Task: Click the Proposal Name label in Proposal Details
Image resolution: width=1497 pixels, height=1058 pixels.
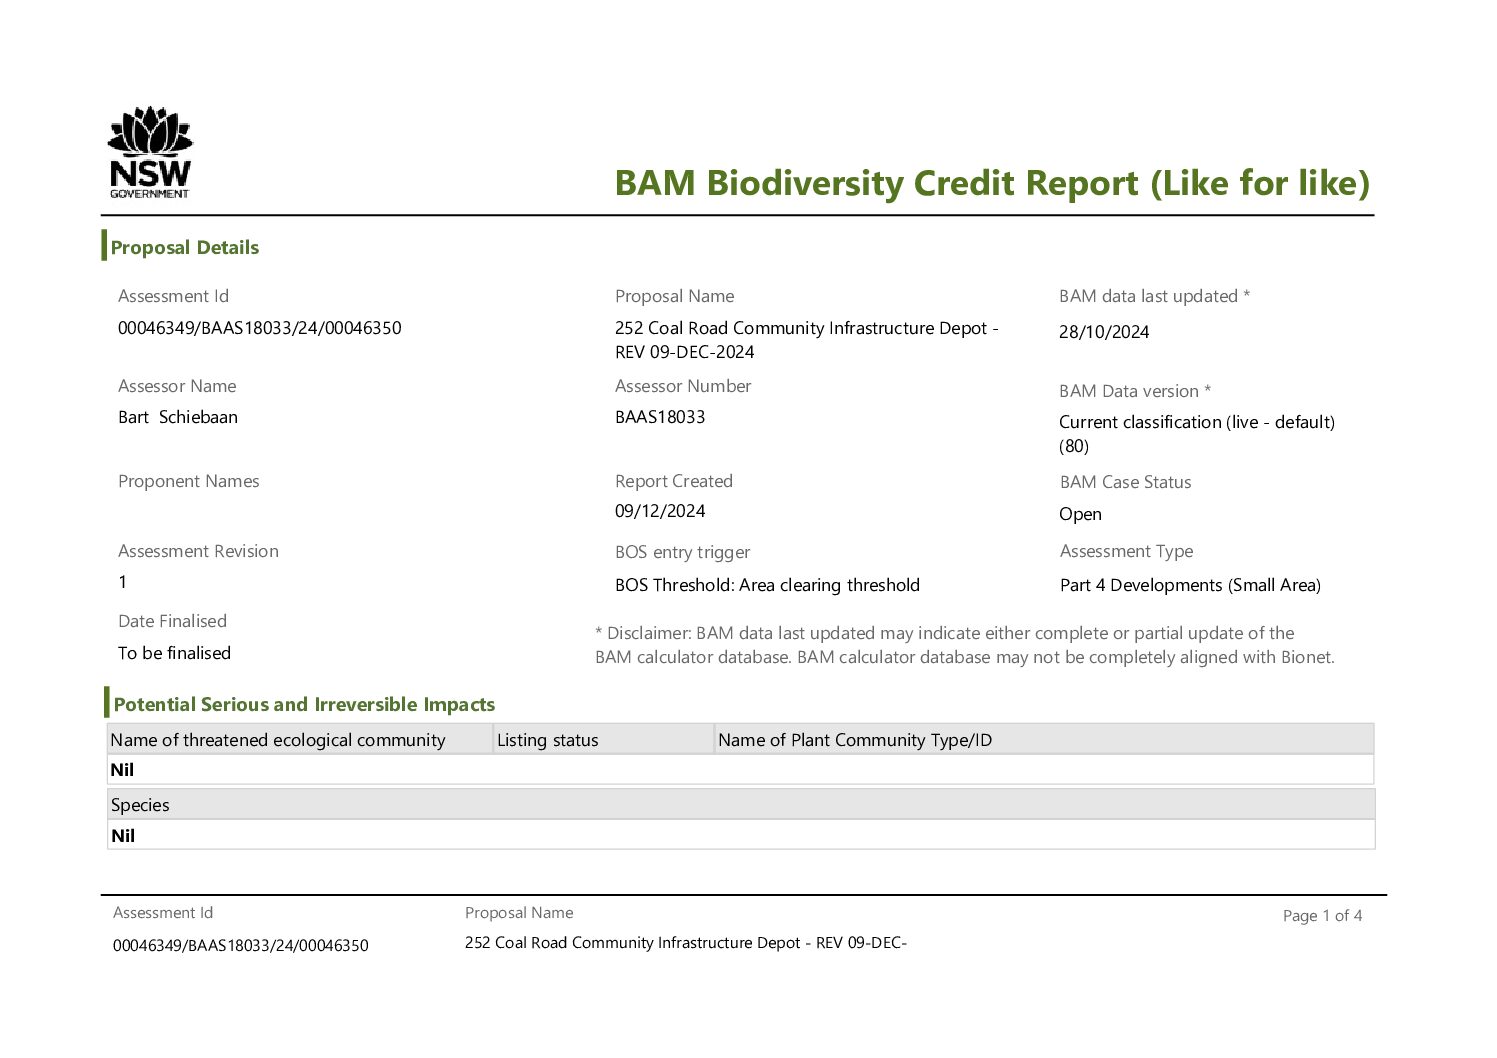Action: point(674,296)
